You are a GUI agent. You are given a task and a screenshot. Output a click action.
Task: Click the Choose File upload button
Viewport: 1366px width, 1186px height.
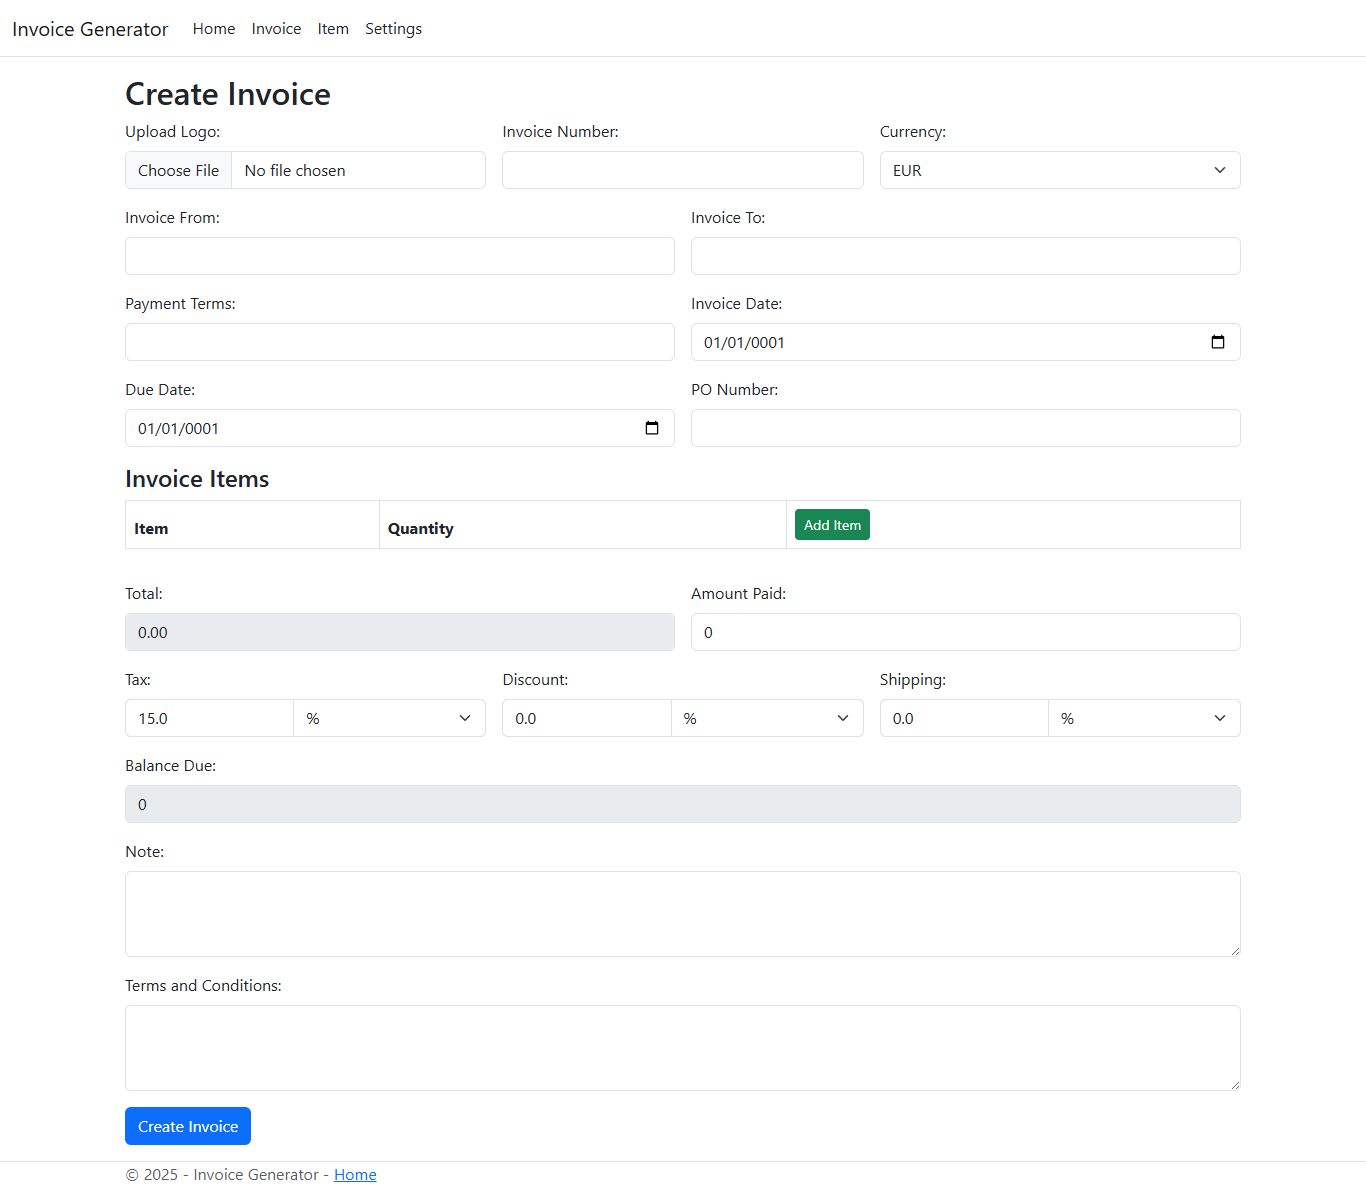point(179,170)
